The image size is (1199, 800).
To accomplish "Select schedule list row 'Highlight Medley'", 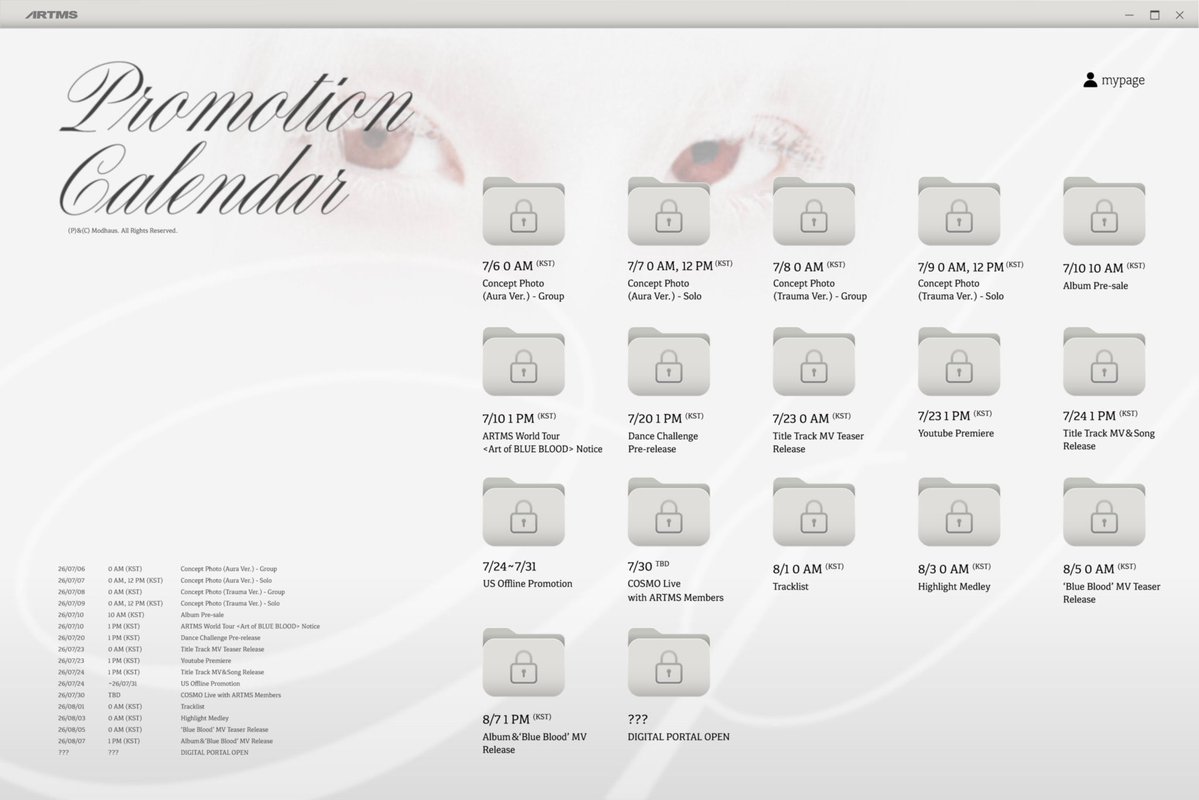I will (144, 718).
